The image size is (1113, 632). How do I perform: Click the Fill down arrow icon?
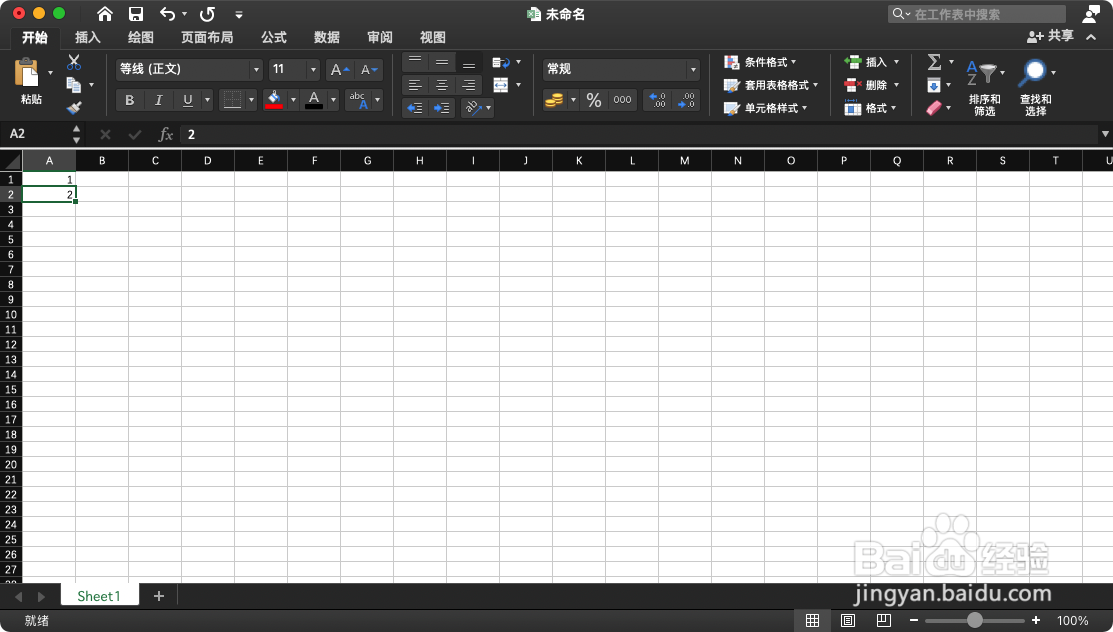click(x=934, y=85)
